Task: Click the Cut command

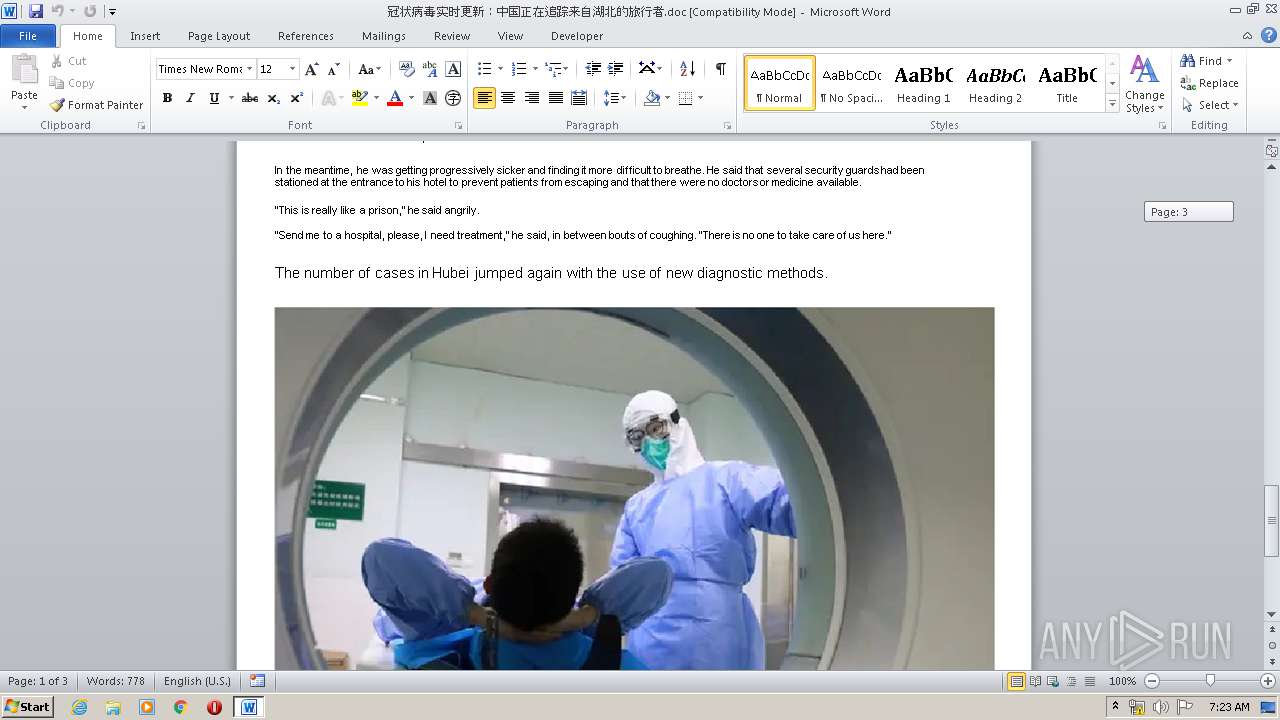Action: point(69,61)
